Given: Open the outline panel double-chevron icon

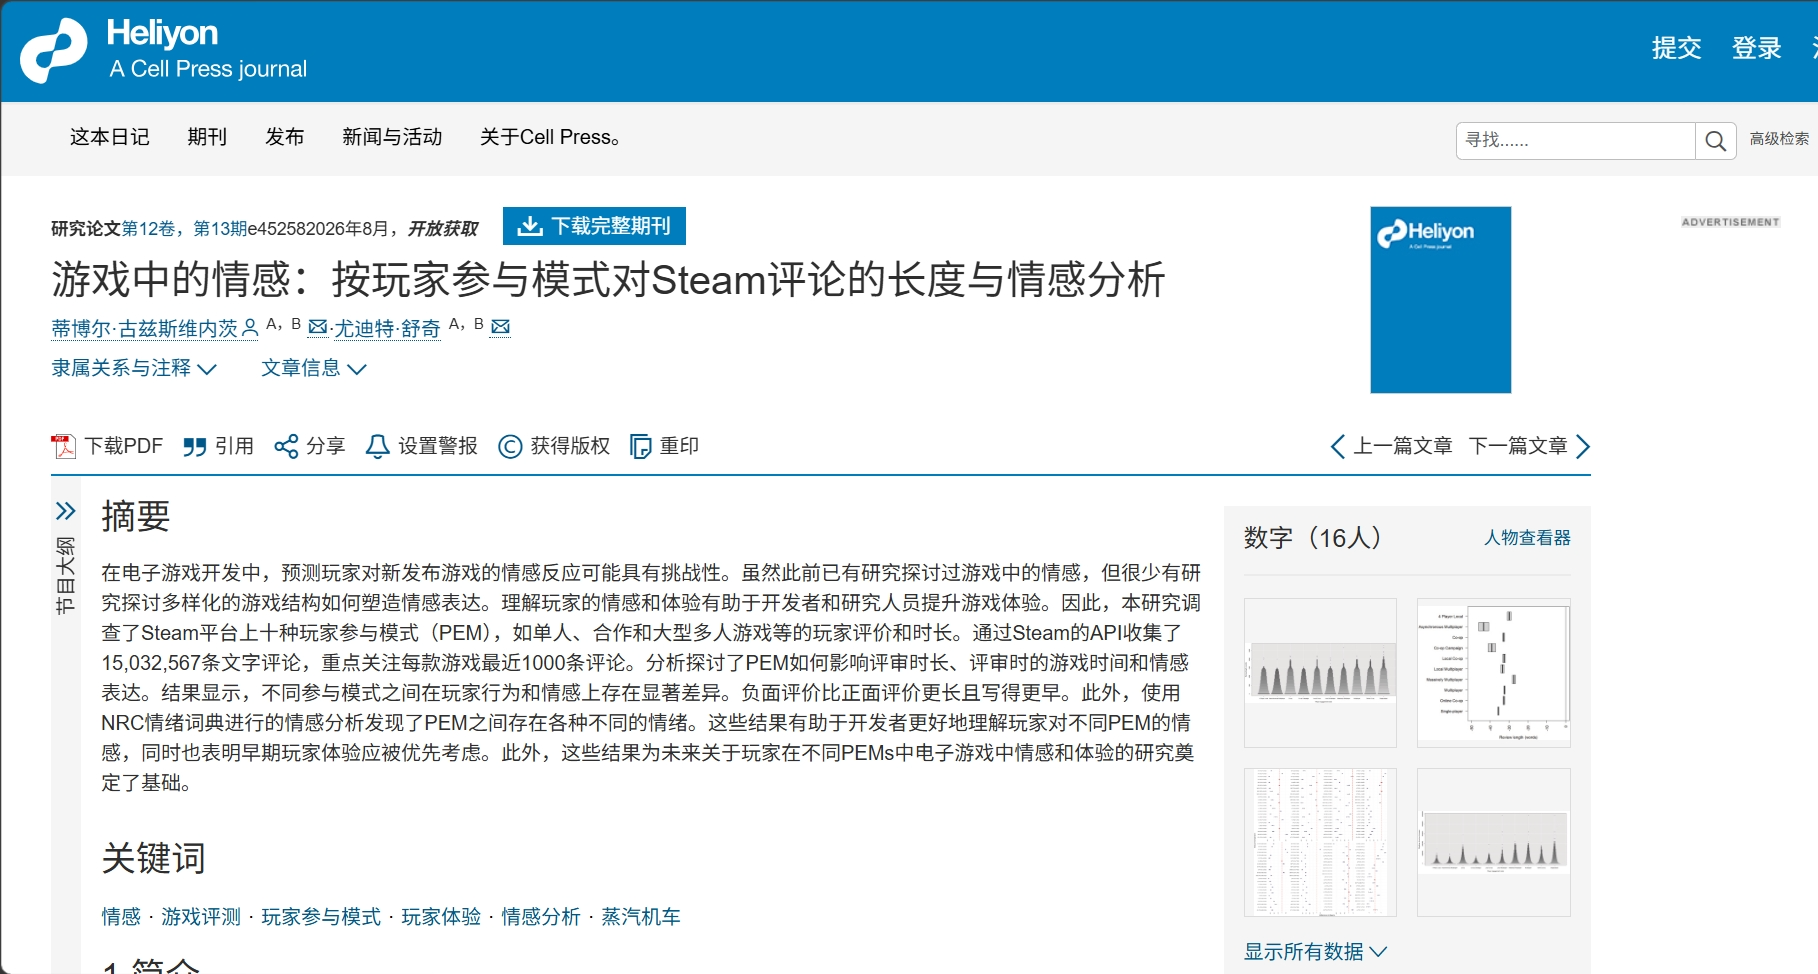Looking at the screenshot, I should pos(65,511).
